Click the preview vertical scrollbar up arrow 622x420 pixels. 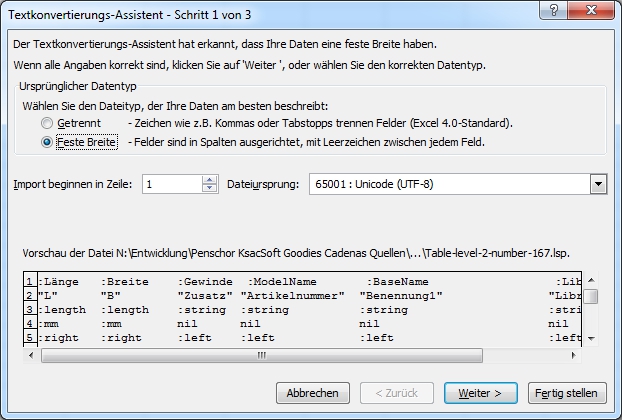pos(592,278)
